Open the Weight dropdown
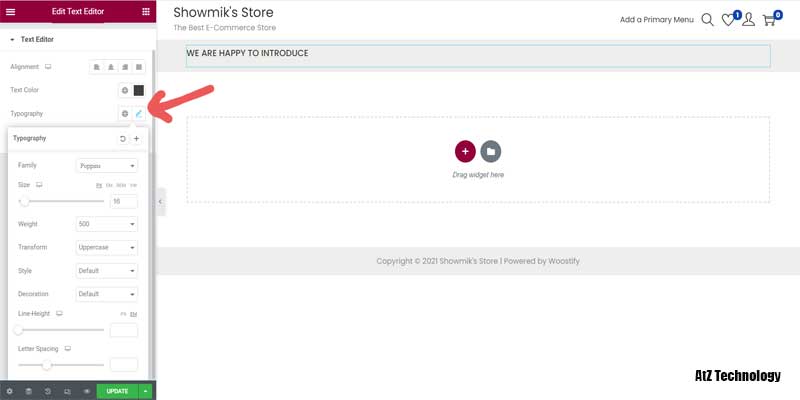The image size is (800, 400). (107, 224)
